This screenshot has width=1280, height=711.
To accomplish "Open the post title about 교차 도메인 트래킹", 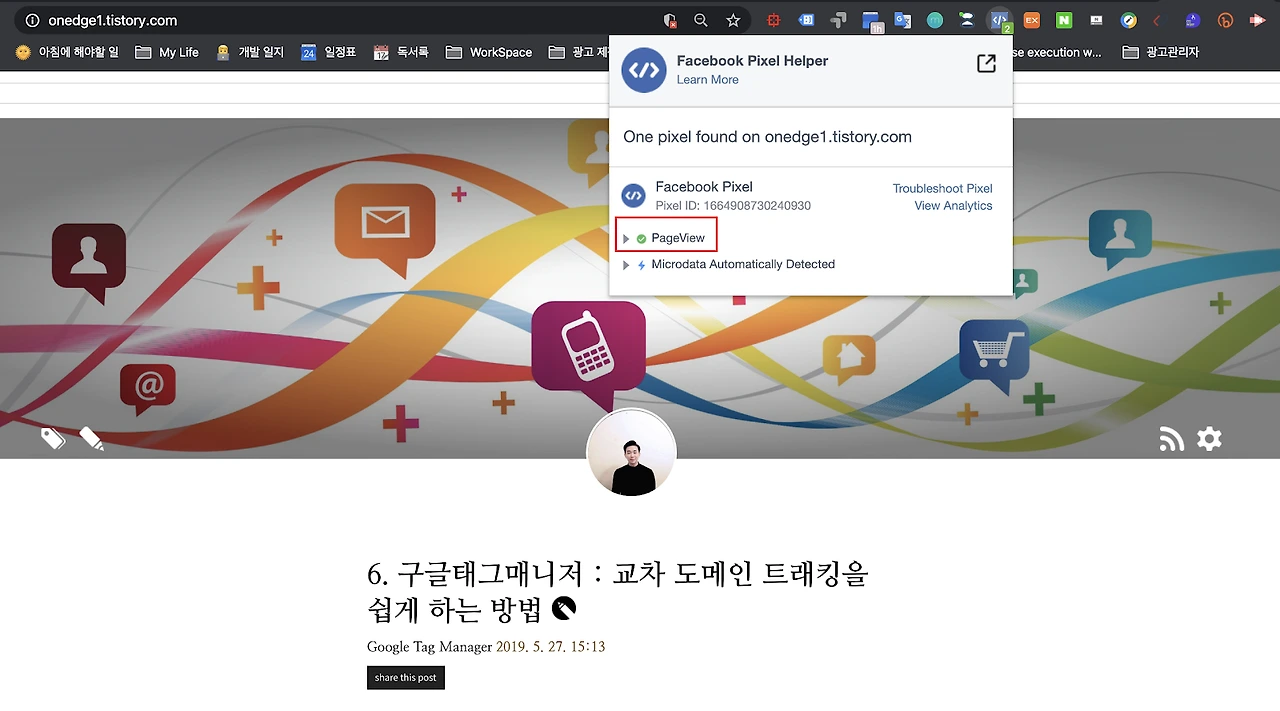I will (x=618, y=590).
